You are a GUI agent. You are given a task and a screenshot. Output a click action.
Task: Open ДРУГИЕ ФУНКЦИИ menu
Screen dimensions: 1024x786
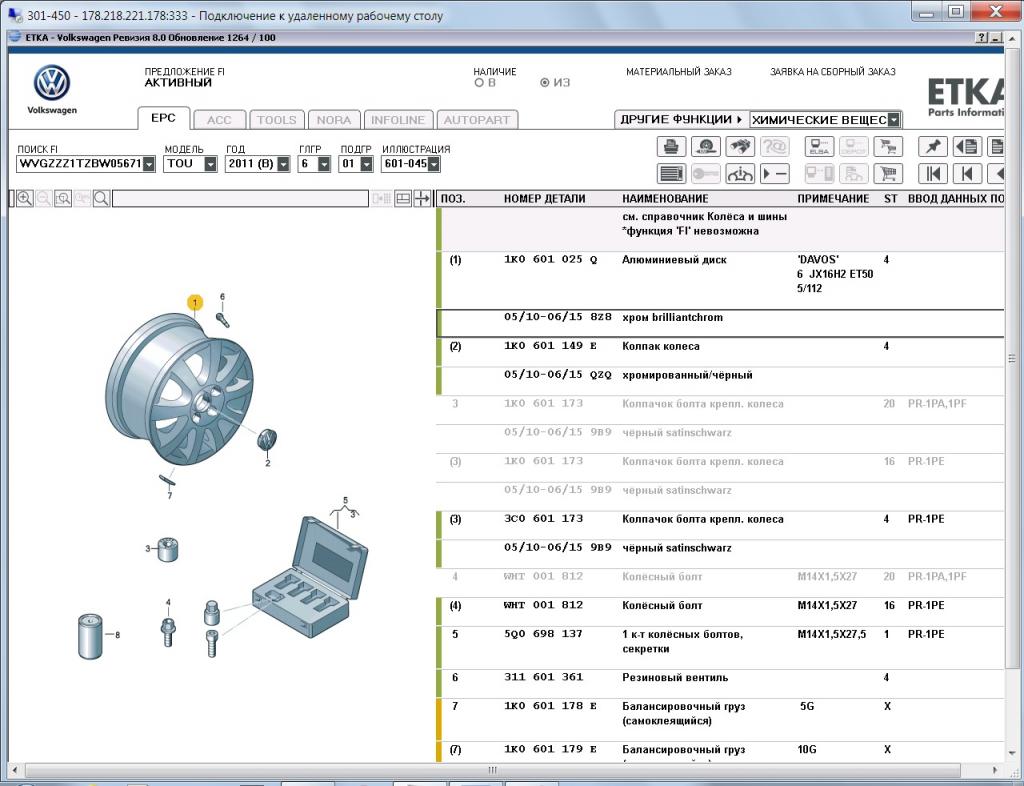[x=681, y=119]
